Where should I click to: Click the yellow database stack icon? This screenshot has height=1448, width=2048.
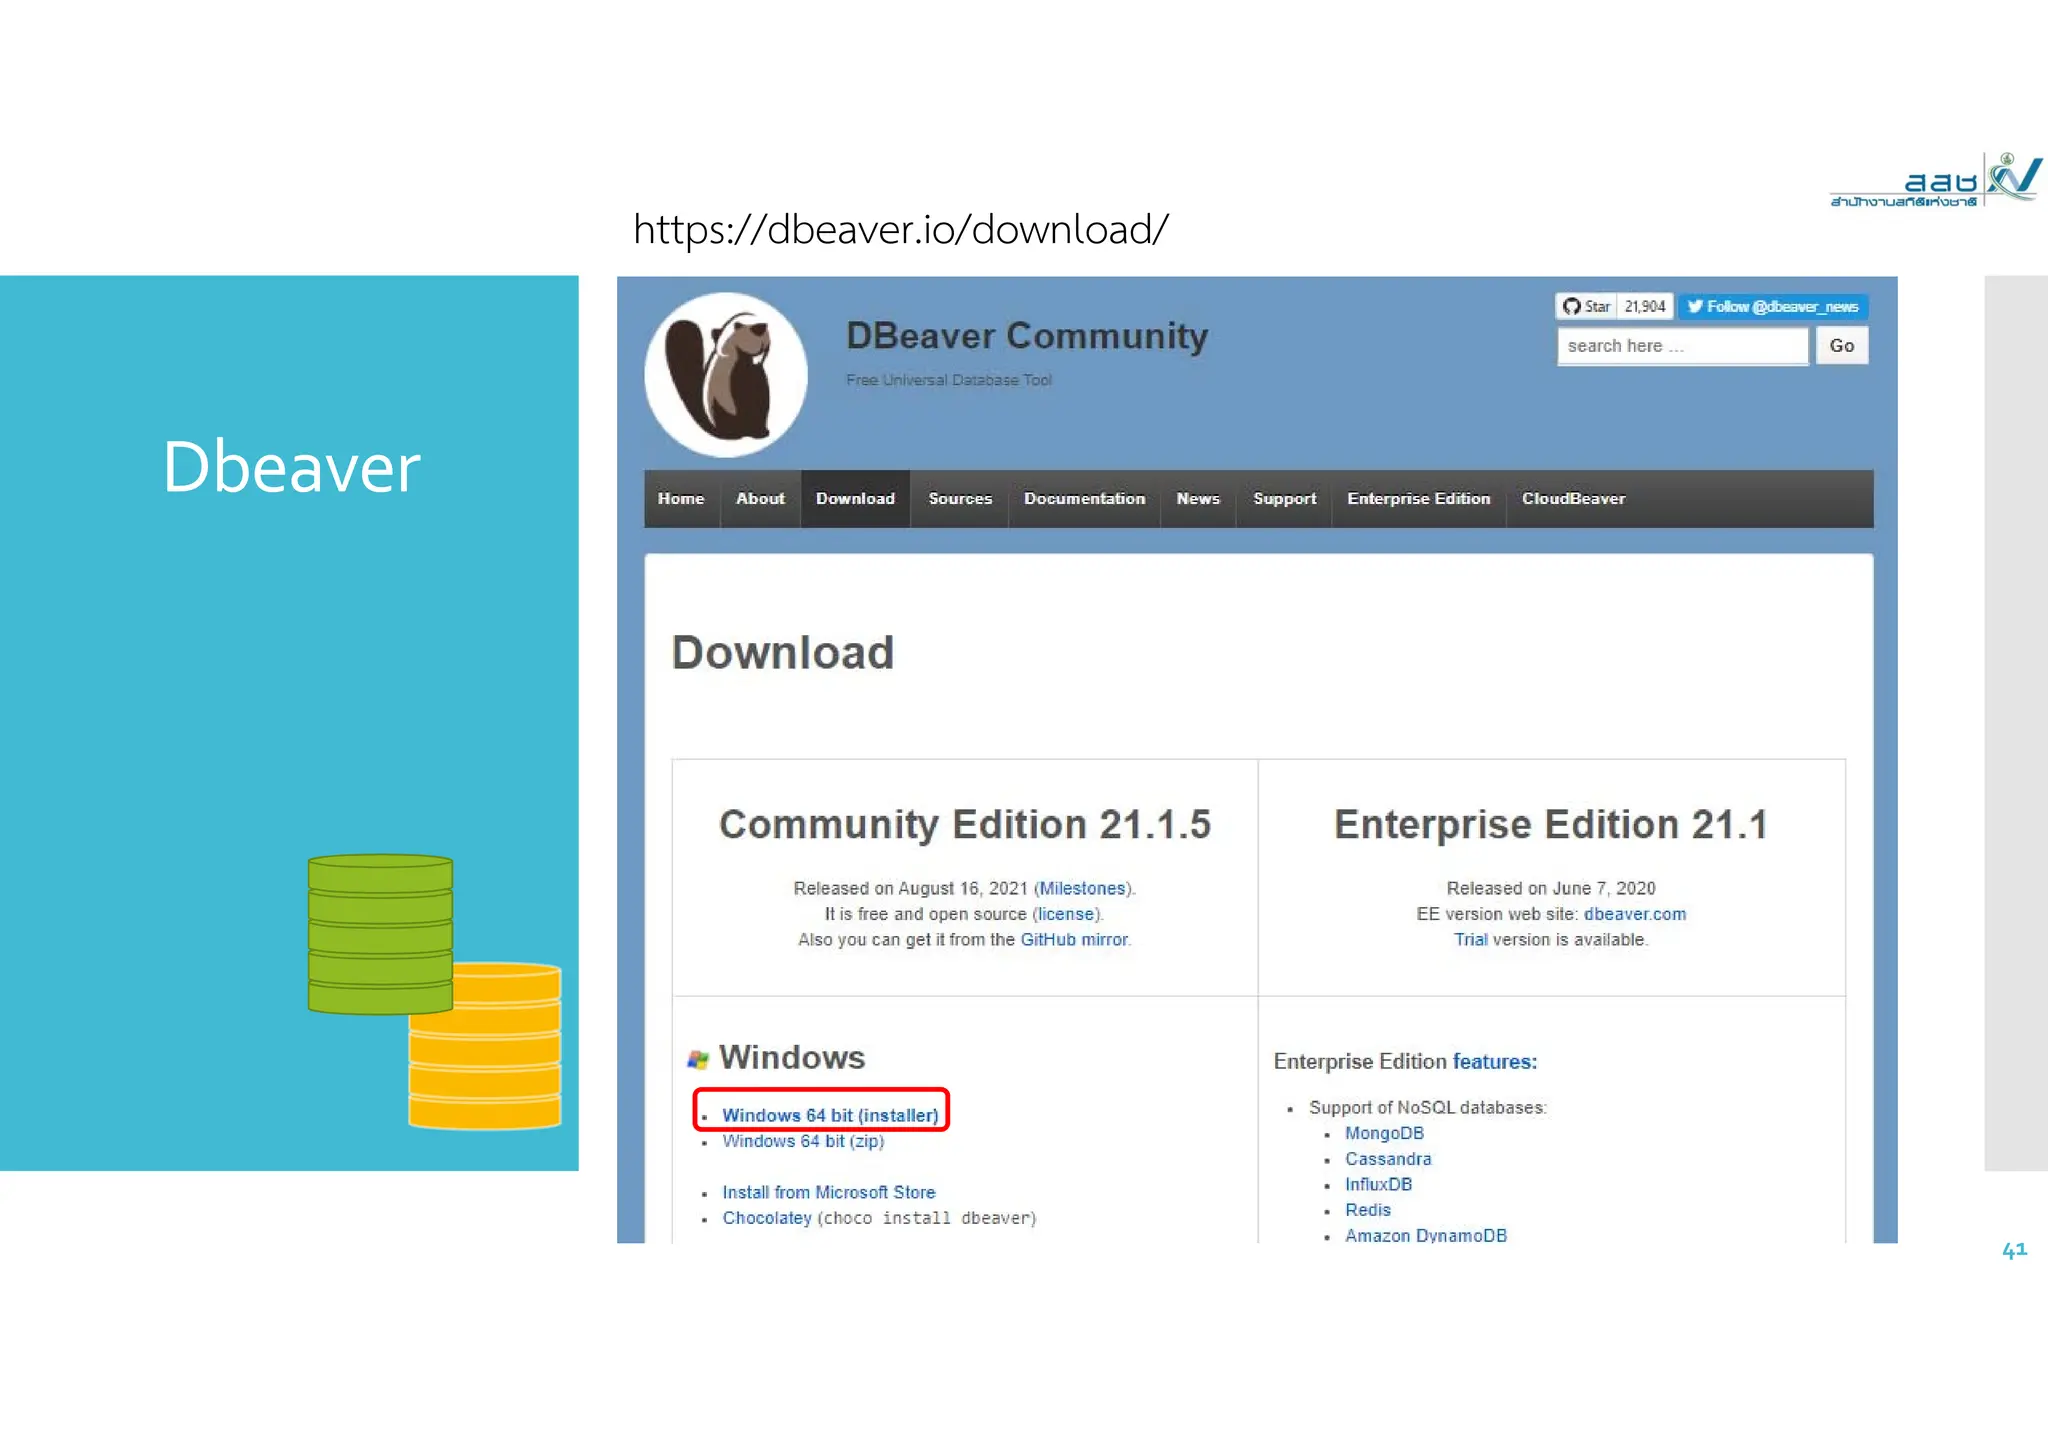pos(485,1045)
